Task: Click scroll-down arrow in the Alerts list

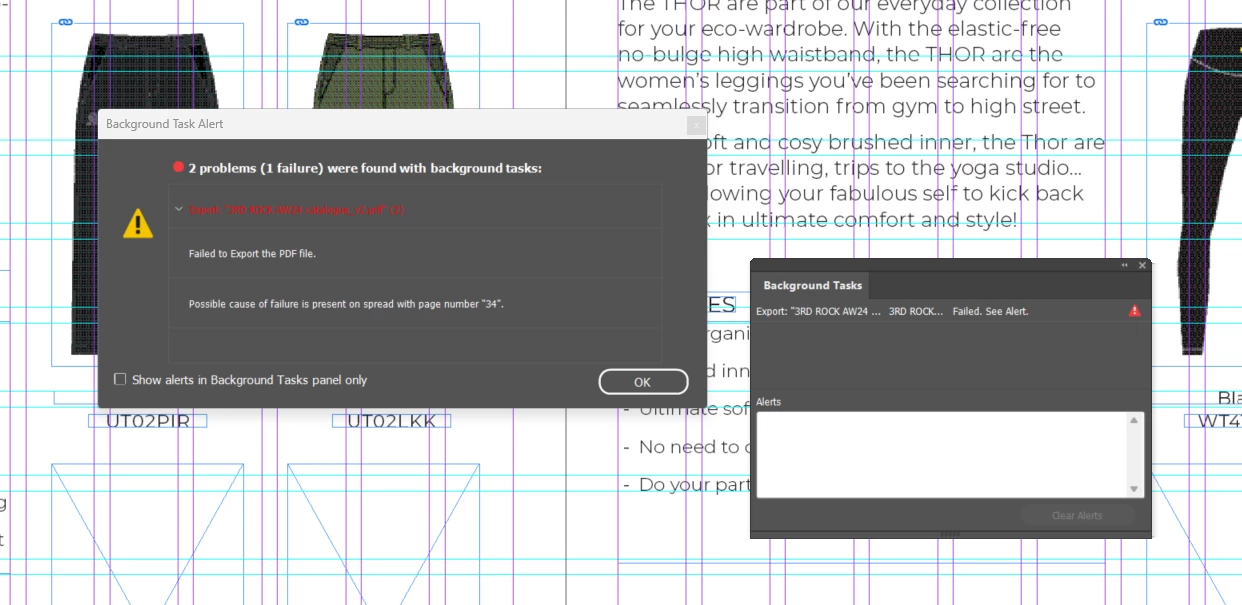Action: (1134, 489)
